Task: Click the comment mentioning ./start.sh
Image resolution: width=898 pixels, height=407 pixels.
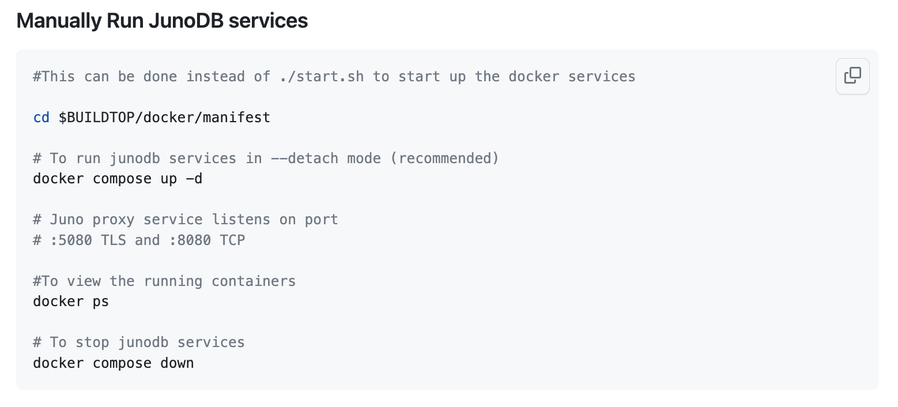Action: click(x=334, y=76)
